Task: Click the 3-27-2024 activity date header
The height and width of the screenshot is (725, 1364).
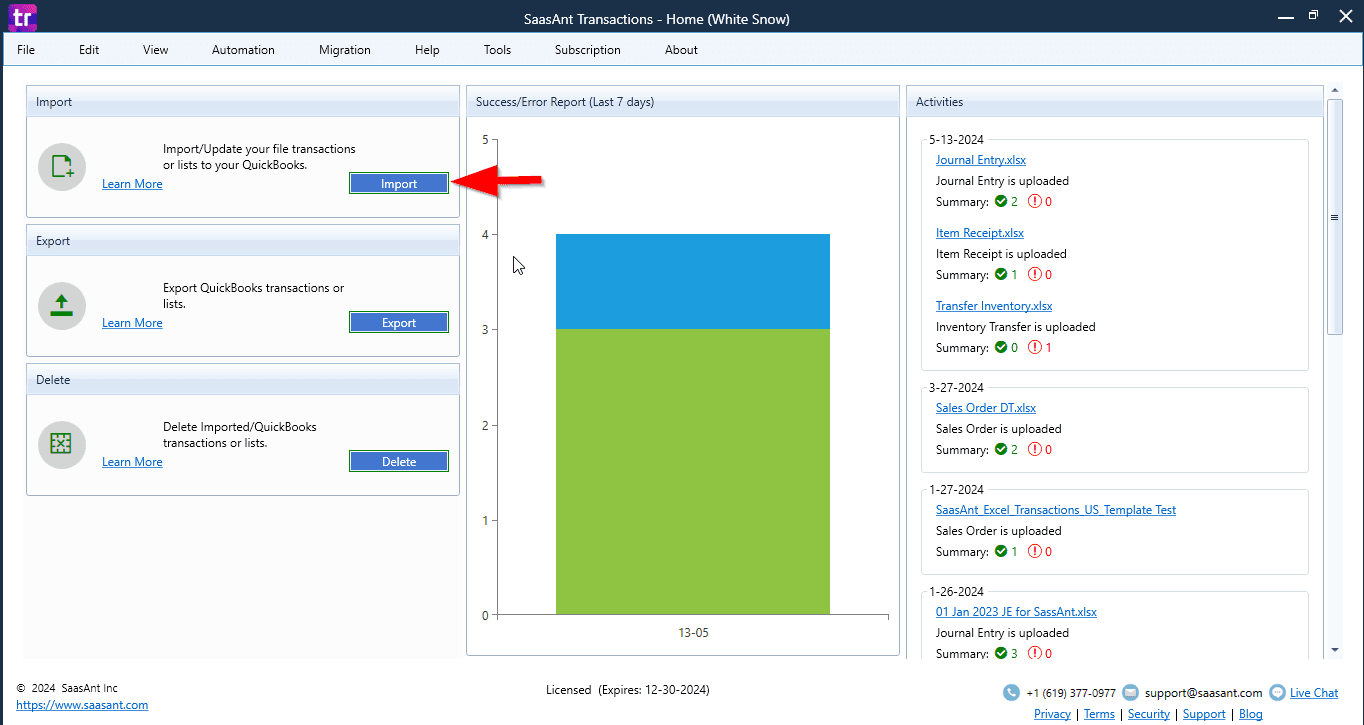Action: [956, 388]
